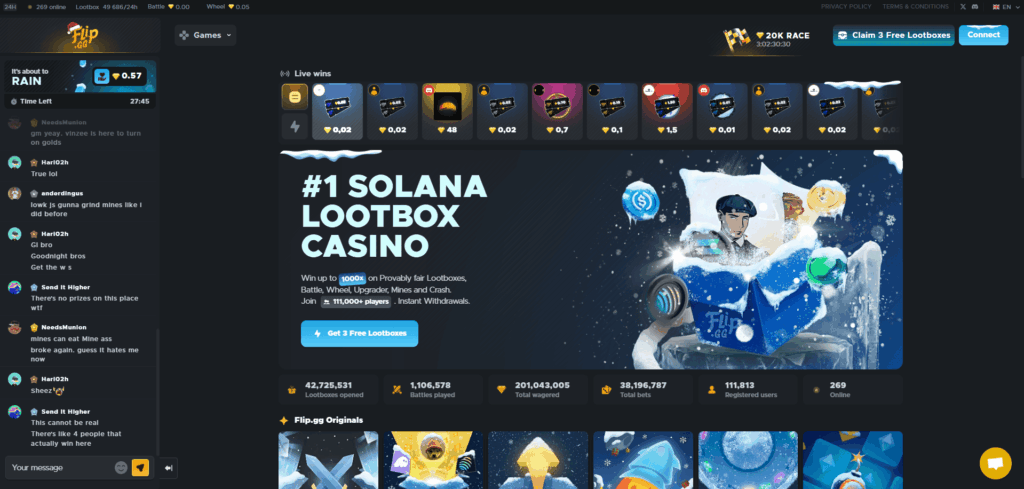The height and width of the screenshot is (489, 1024).
Task: Toggle the 24H stats period badge
Action: (x=10, y=7)
